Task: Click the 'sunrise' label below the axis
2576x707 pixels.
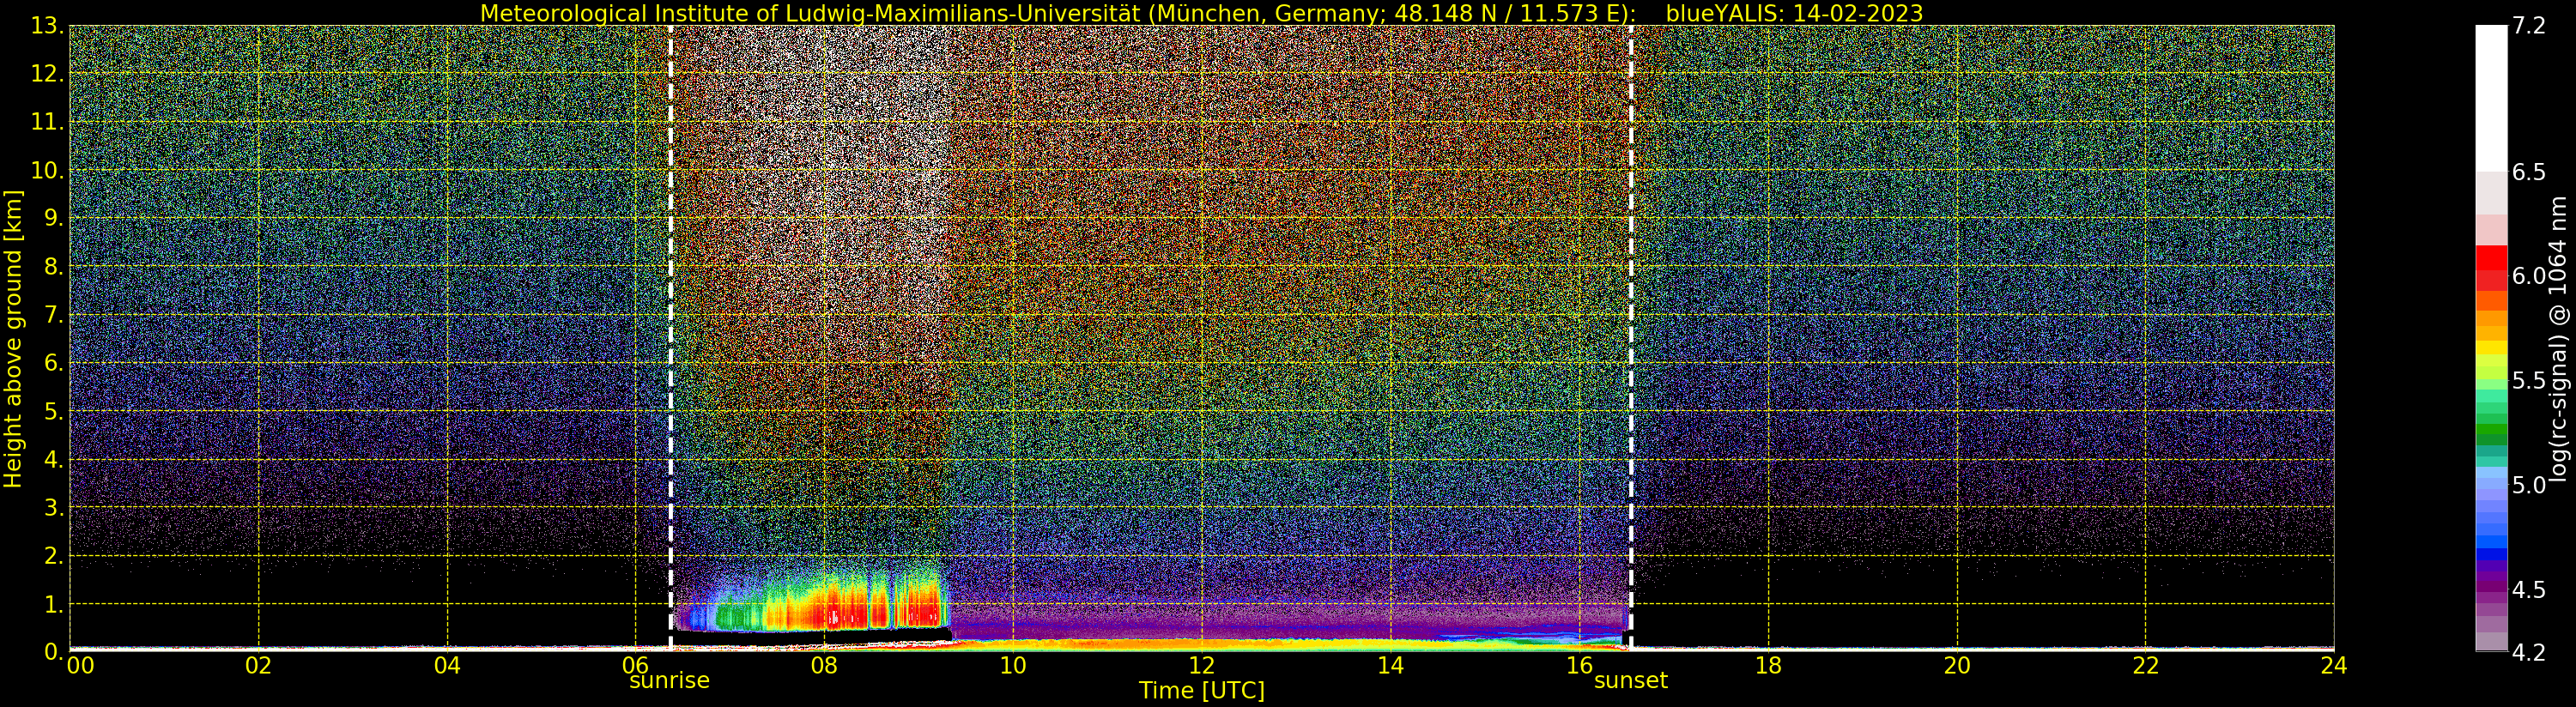Action: (669, 681)
